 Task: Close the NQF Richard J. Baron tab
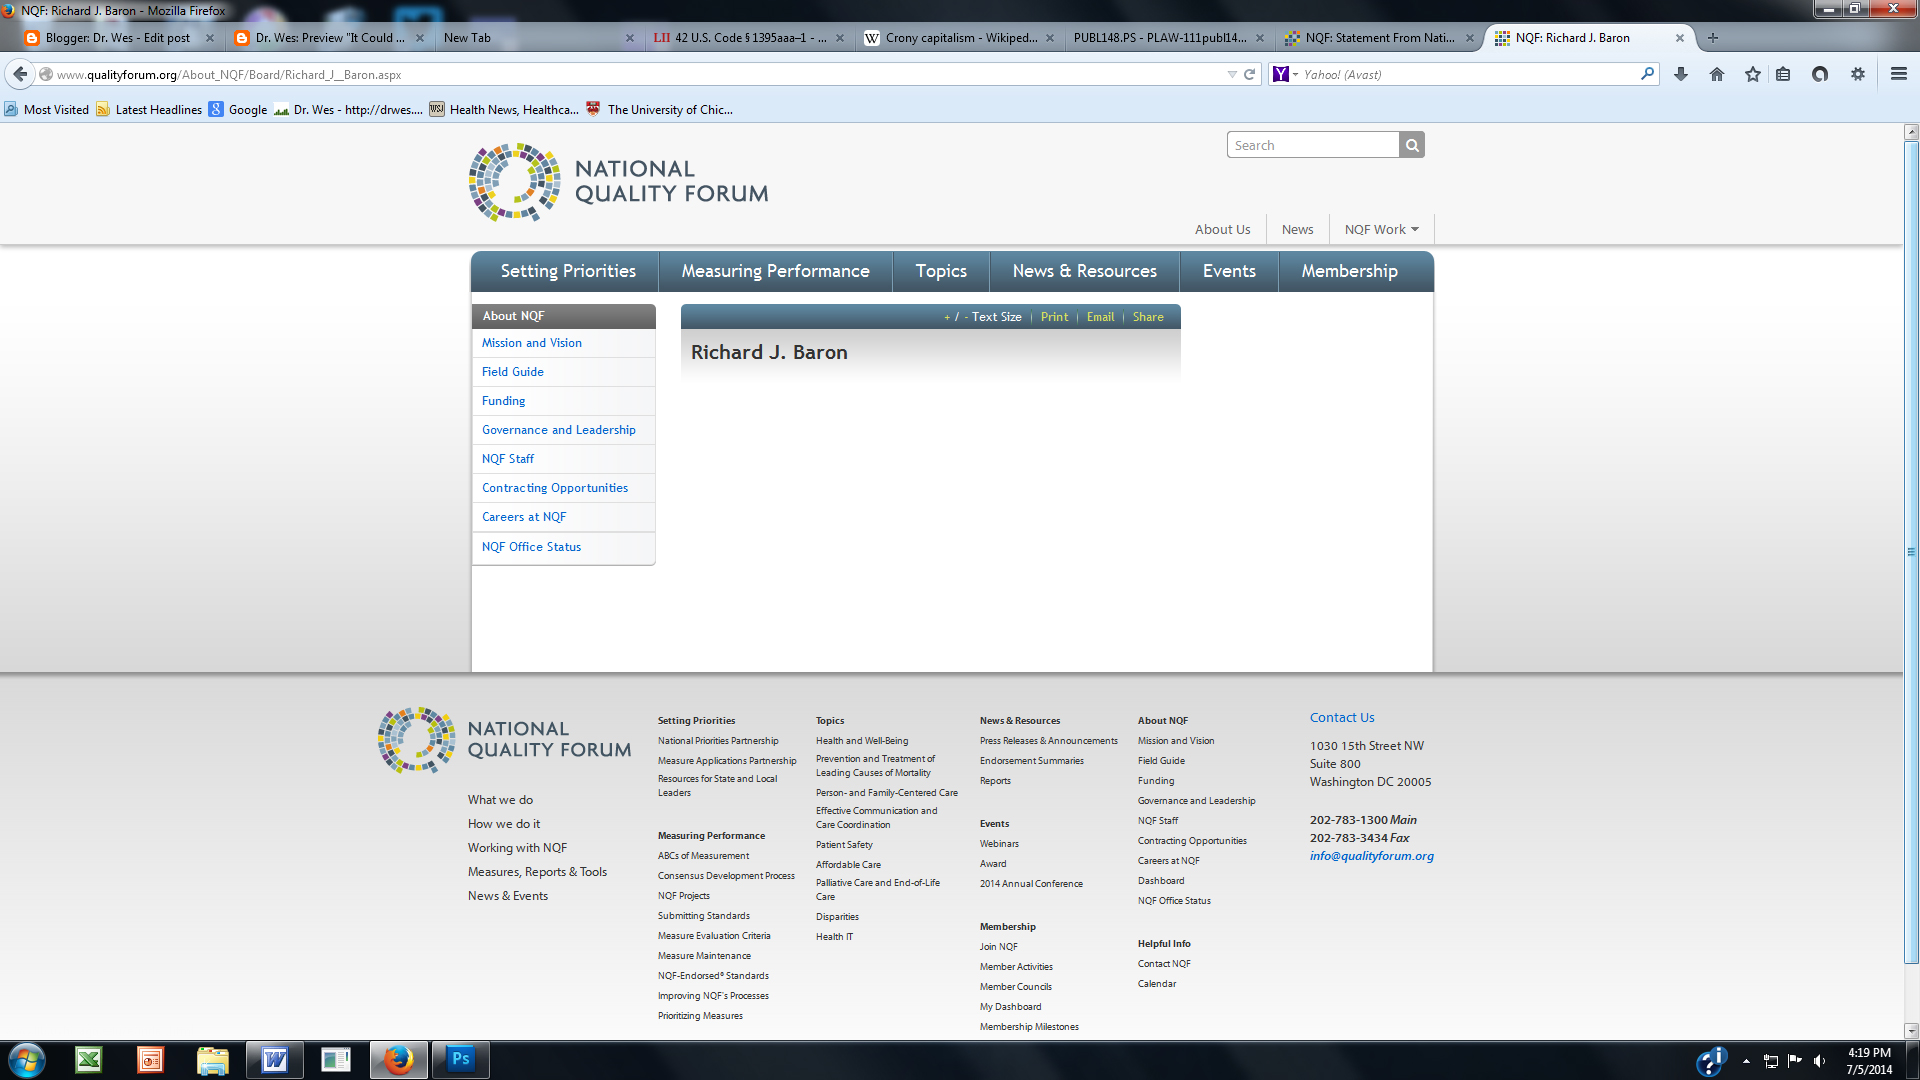coord(1680,38)
